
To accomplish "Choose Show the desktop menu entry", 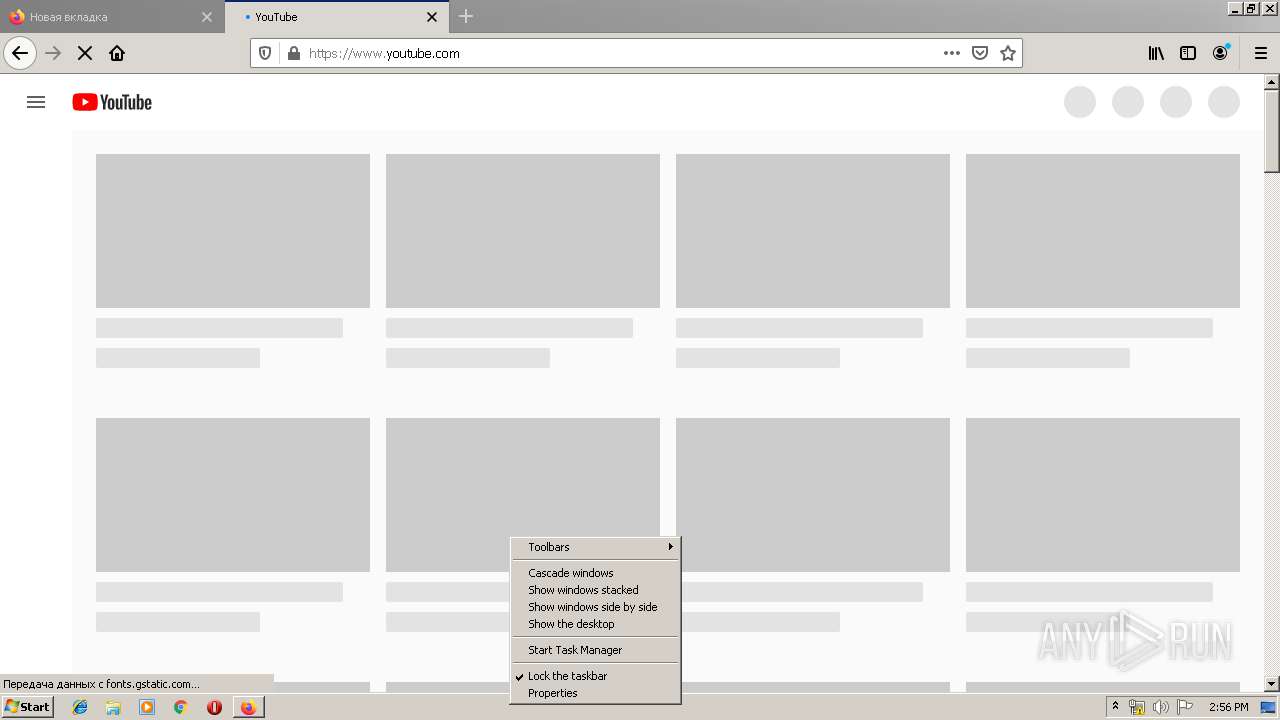I will [595, 624].
